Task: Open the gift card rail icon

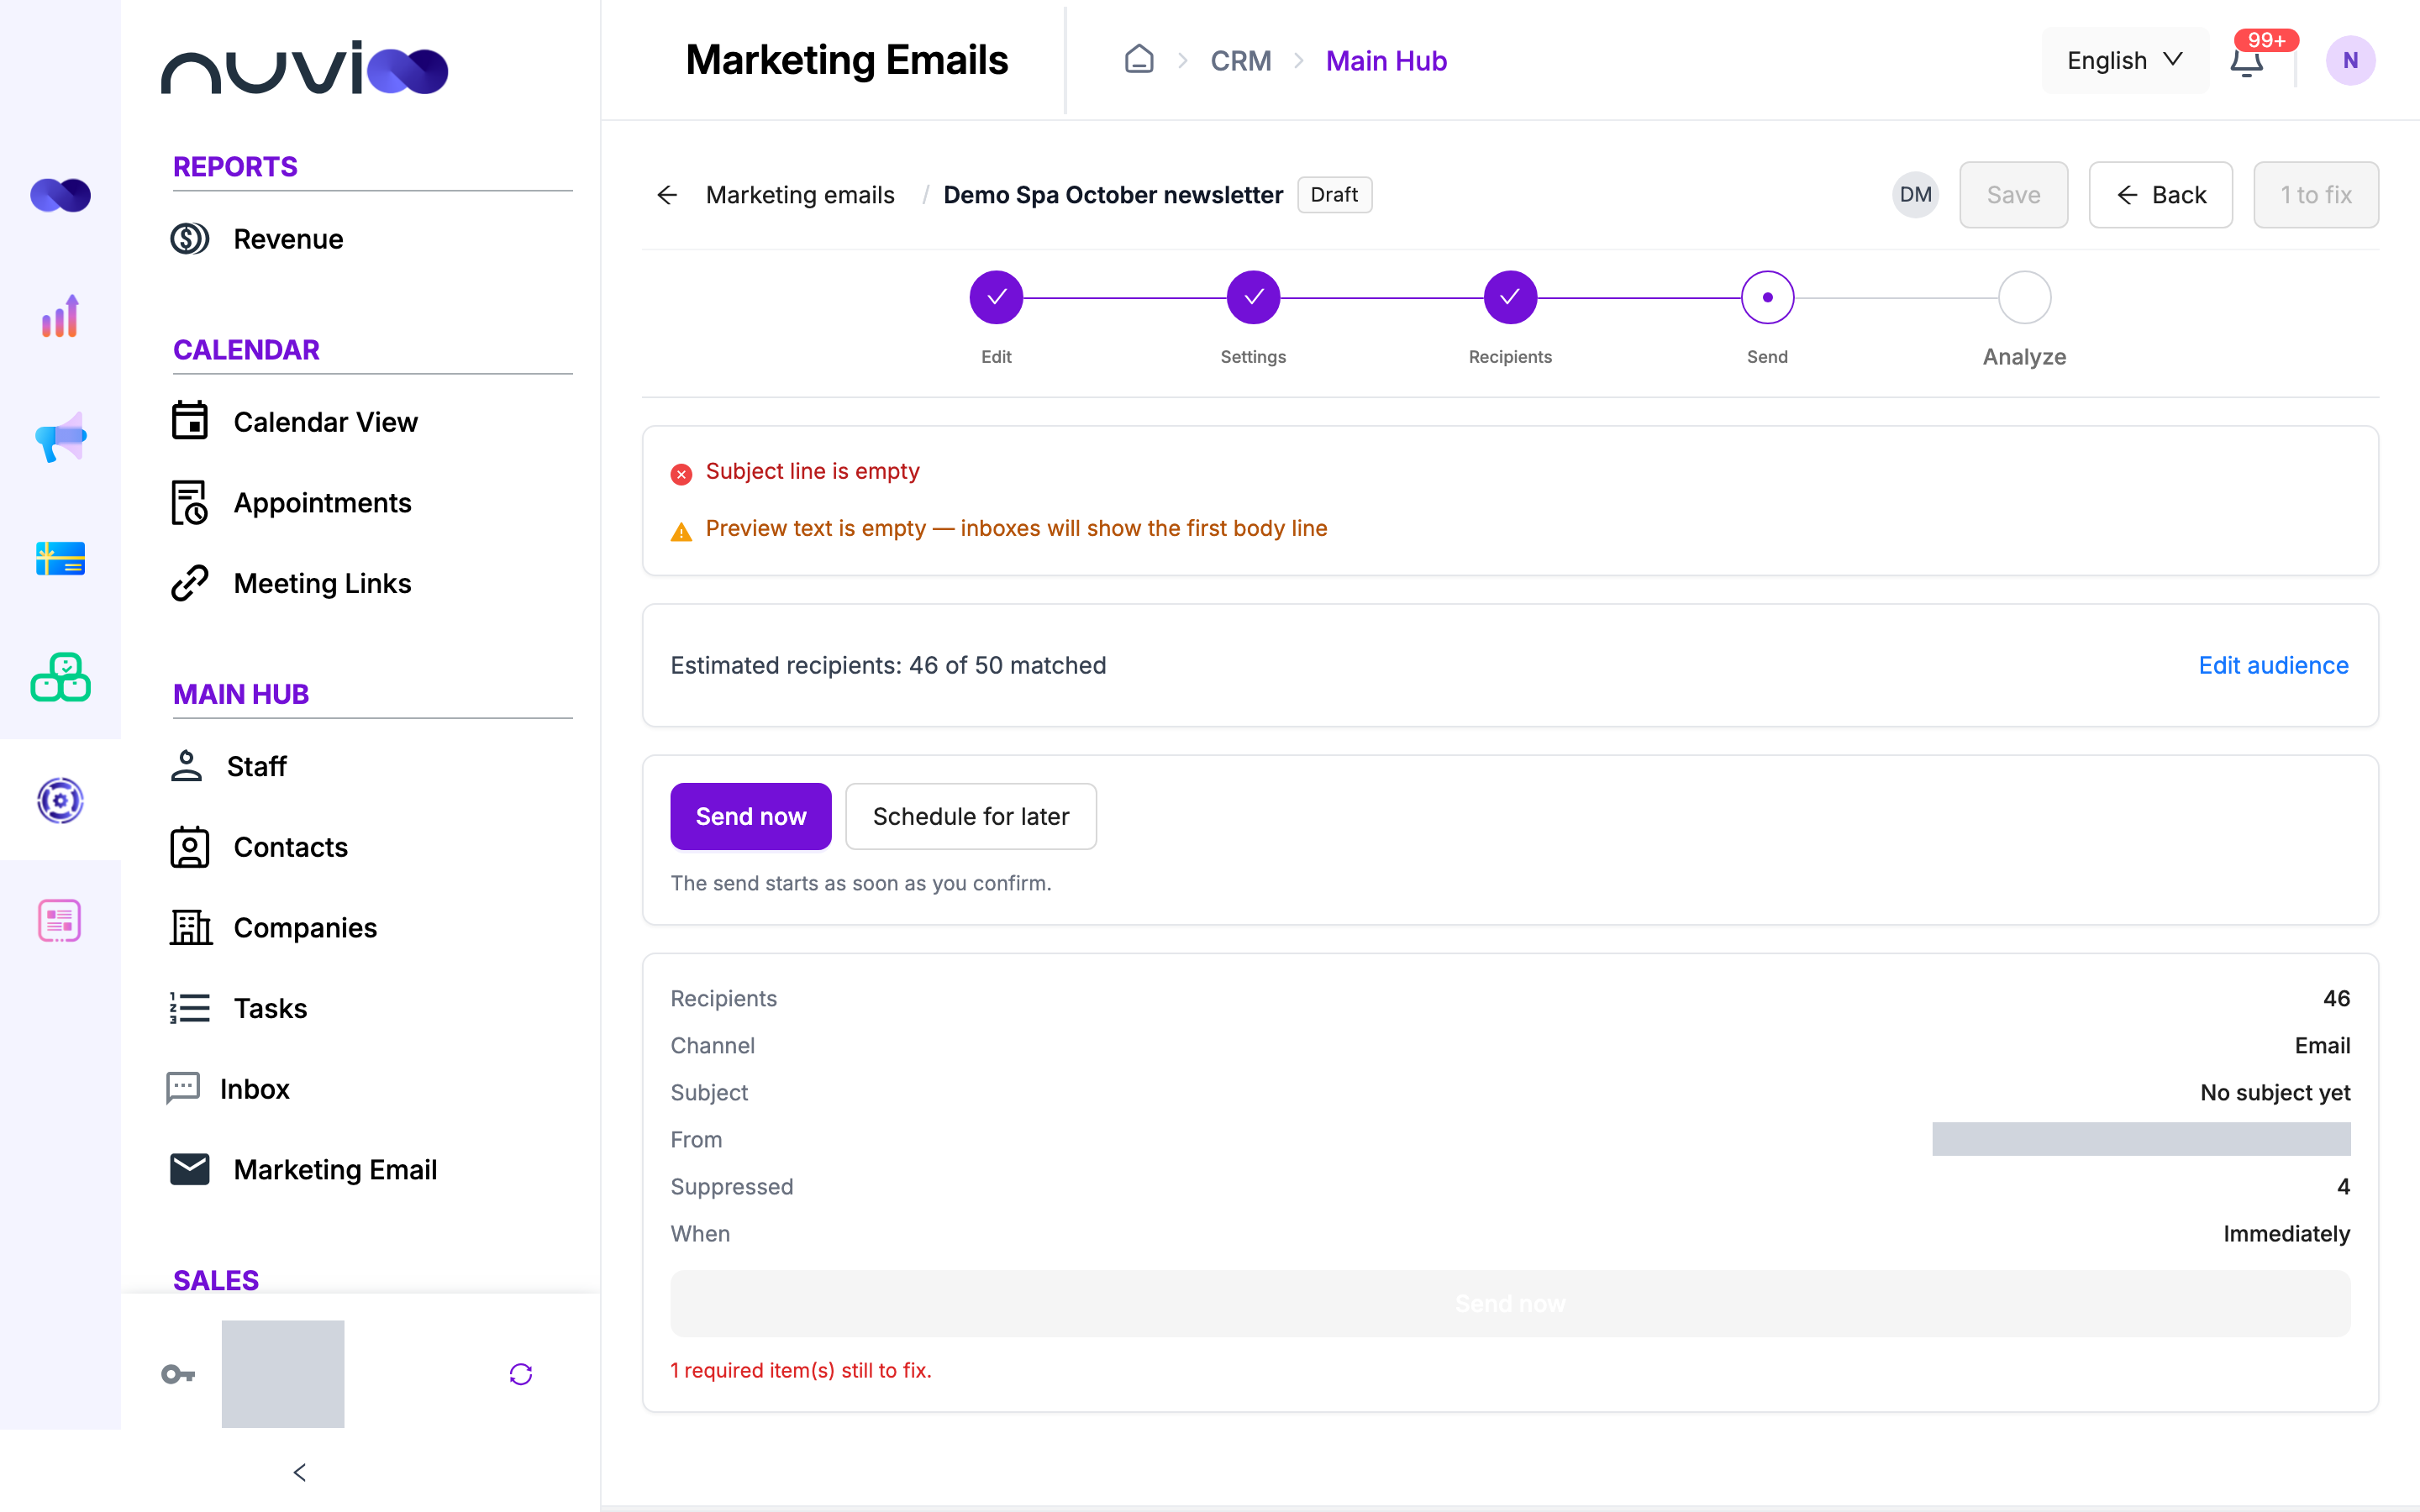Action: (60, 558)
